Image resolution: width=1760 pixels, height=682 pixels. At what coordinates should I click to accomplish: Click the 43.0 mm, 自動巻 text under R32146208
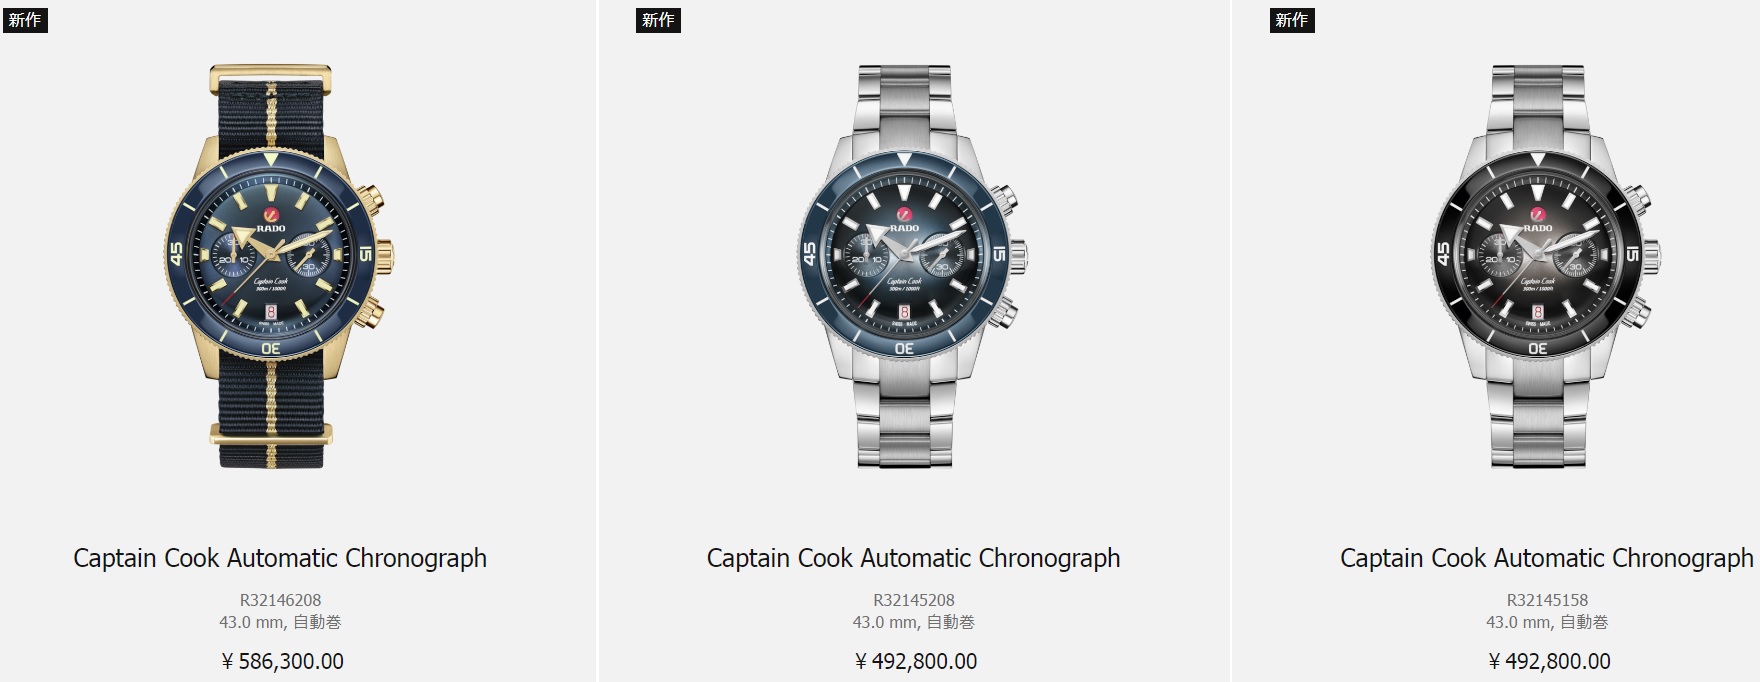[280, 622]
